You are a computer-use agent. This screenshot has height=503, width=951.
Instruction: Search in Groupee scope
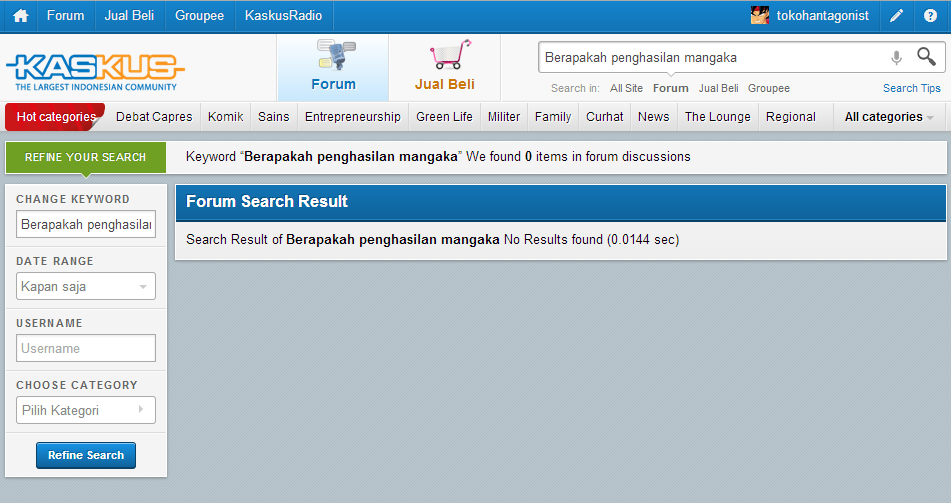pyautogui.click(x=768, y=88)
